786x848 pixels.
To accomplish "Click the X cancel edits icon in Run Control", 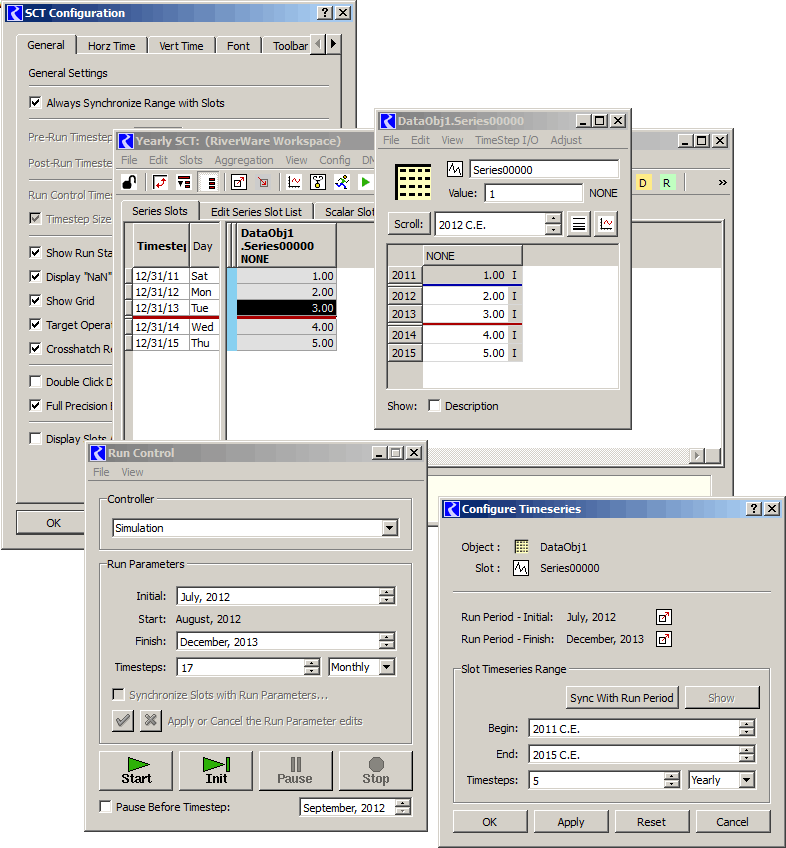I will coord(150,720).
